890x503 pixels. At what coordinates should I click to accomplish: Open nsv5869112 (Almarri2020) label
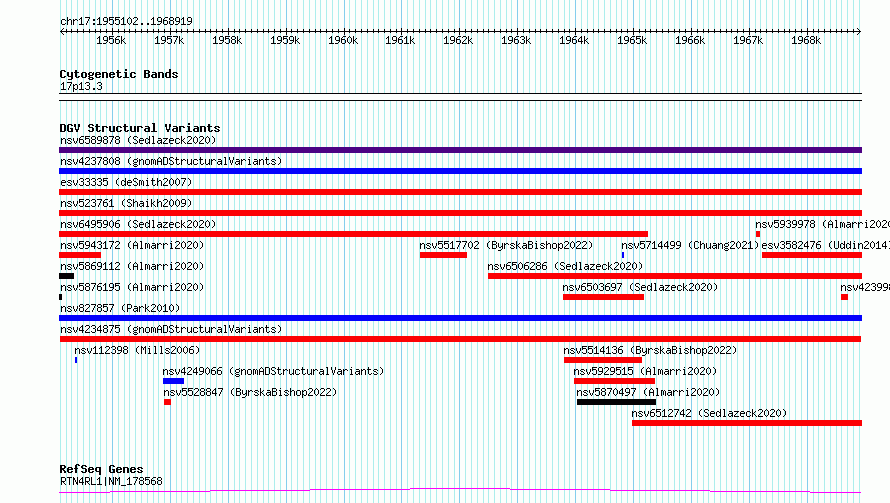click(132, 266)
